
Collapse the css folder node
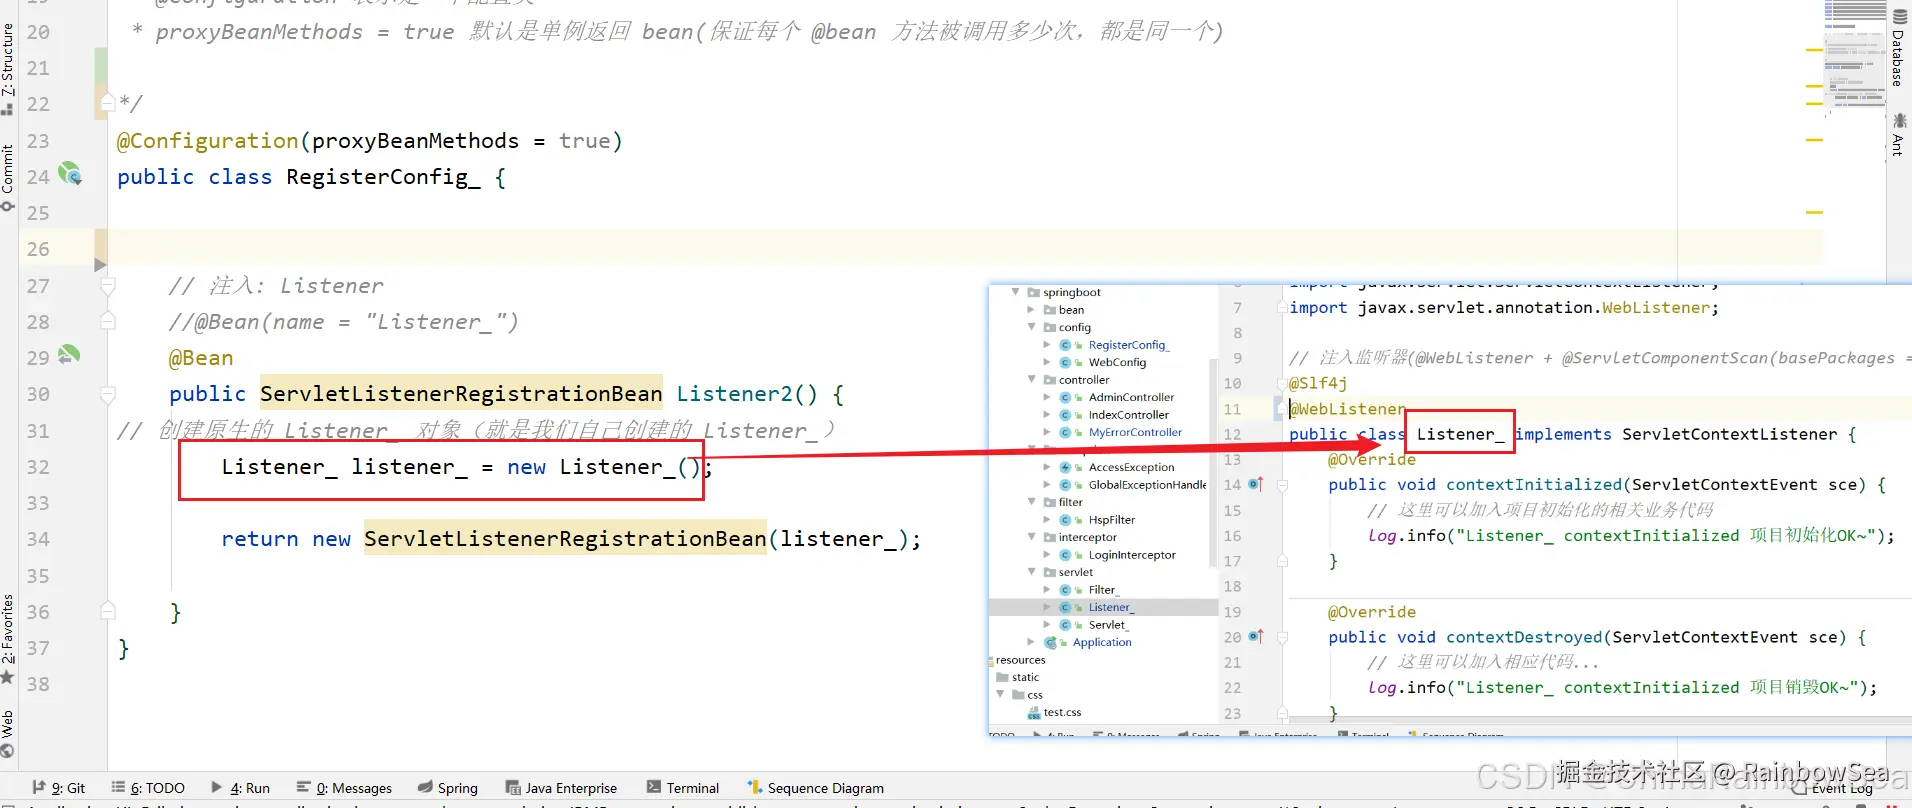(1000, 694)
